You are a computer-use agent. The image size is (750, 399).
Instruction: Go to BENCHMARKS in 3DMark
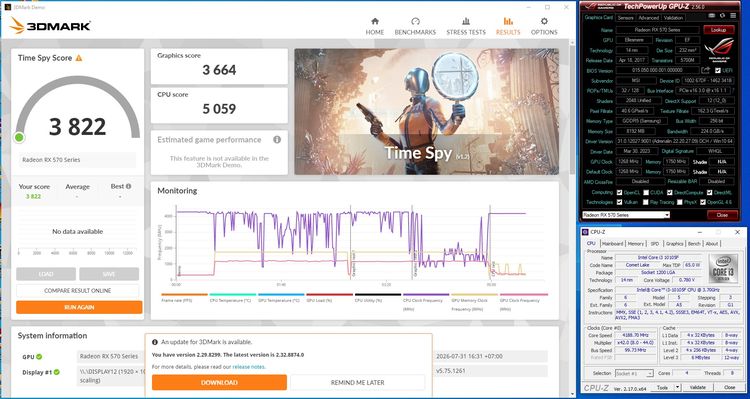pos(415,26)
